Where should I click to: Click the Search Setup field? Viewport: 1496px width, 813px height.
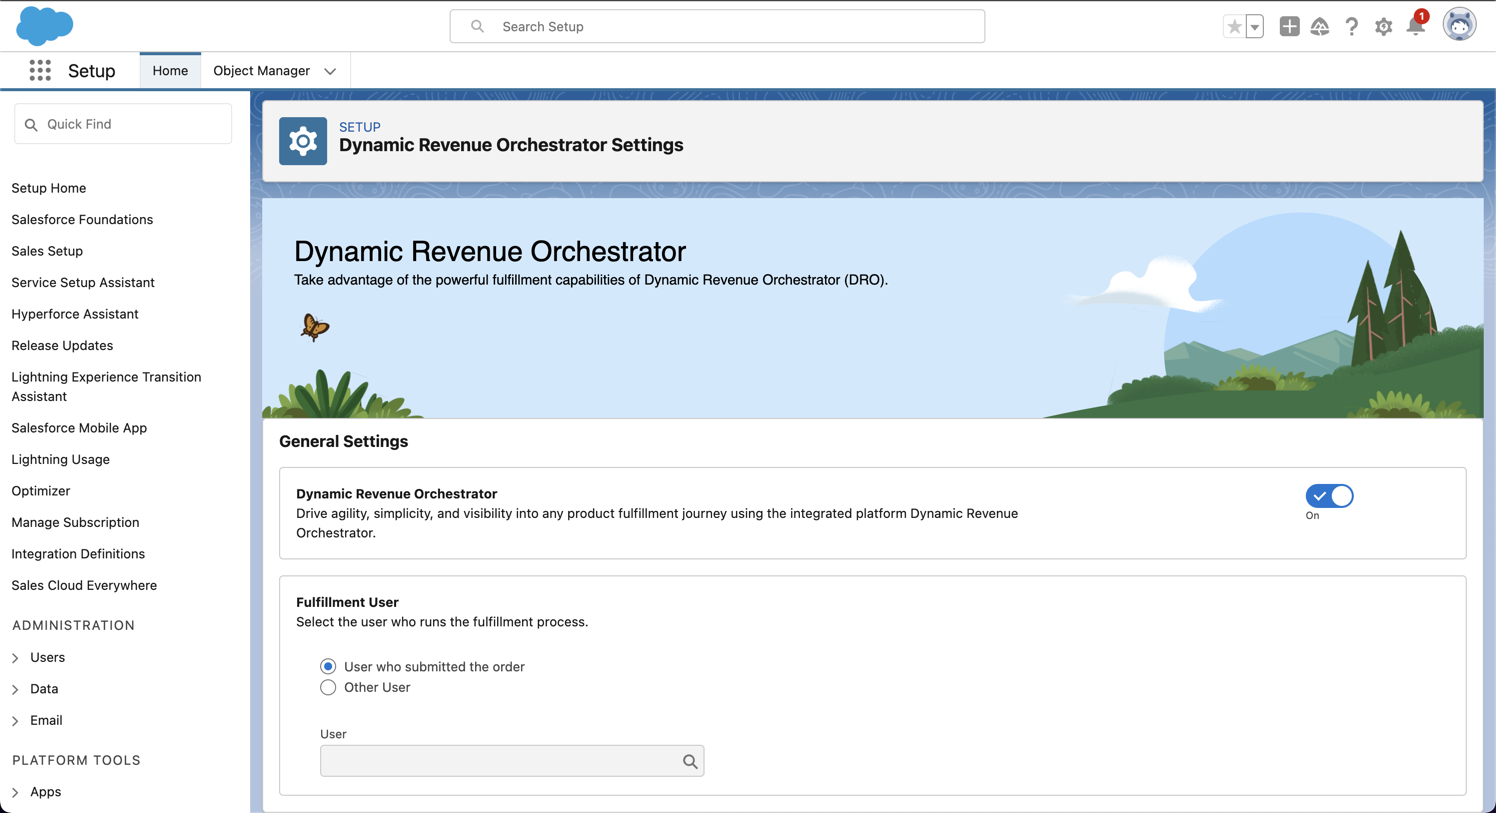pyautogui.click(x=717, y=27)
